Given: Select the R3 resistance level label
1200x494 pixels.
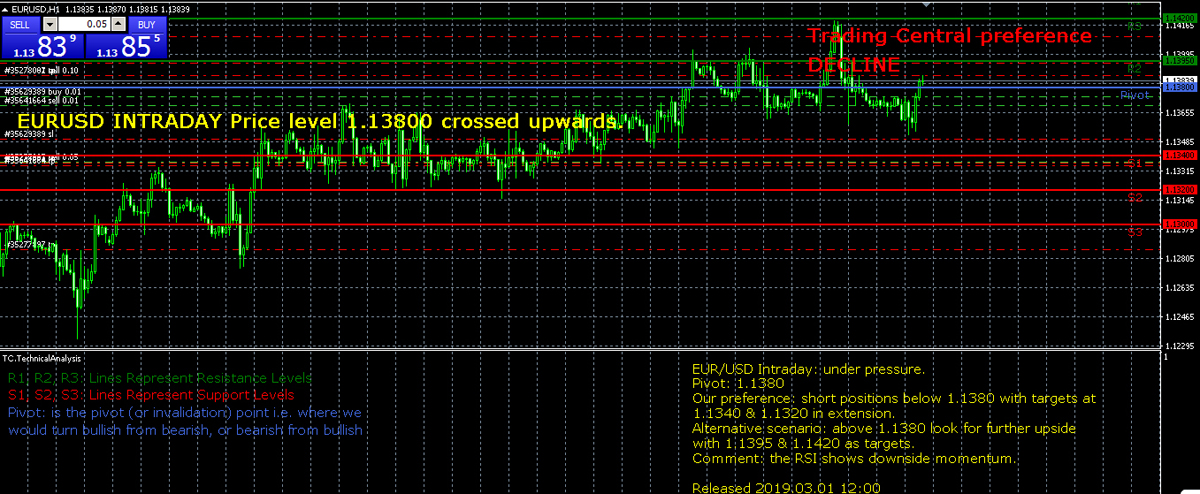Looking at the screenshot, I should point(1135,25).
